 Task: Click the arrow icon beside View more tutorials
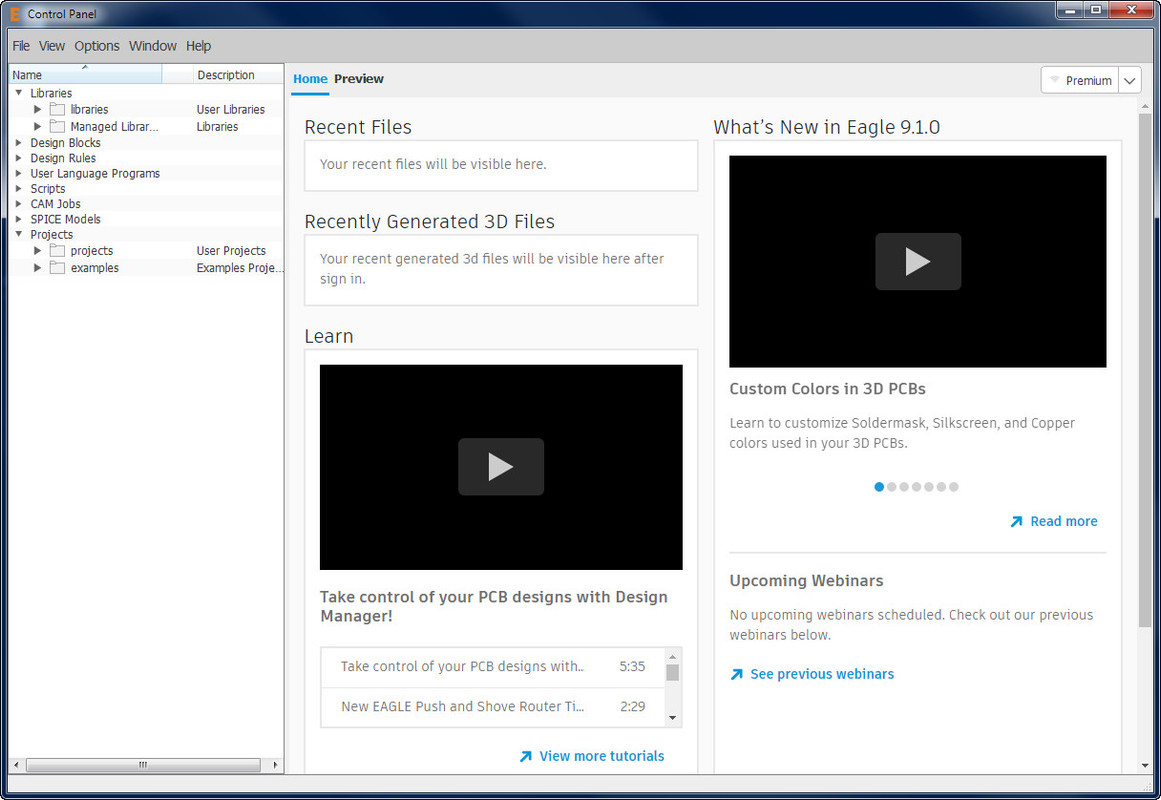tap(526, 756)
